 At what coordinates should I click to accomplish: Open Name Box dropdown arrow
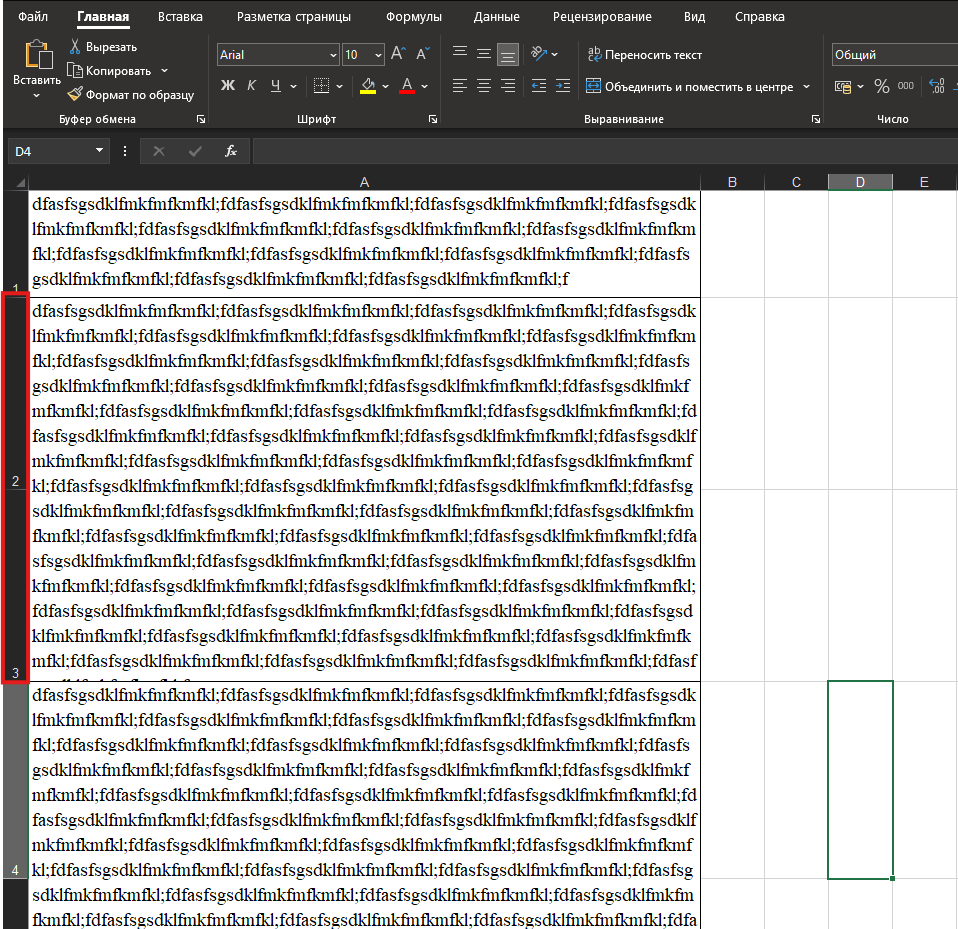point(99,150)
